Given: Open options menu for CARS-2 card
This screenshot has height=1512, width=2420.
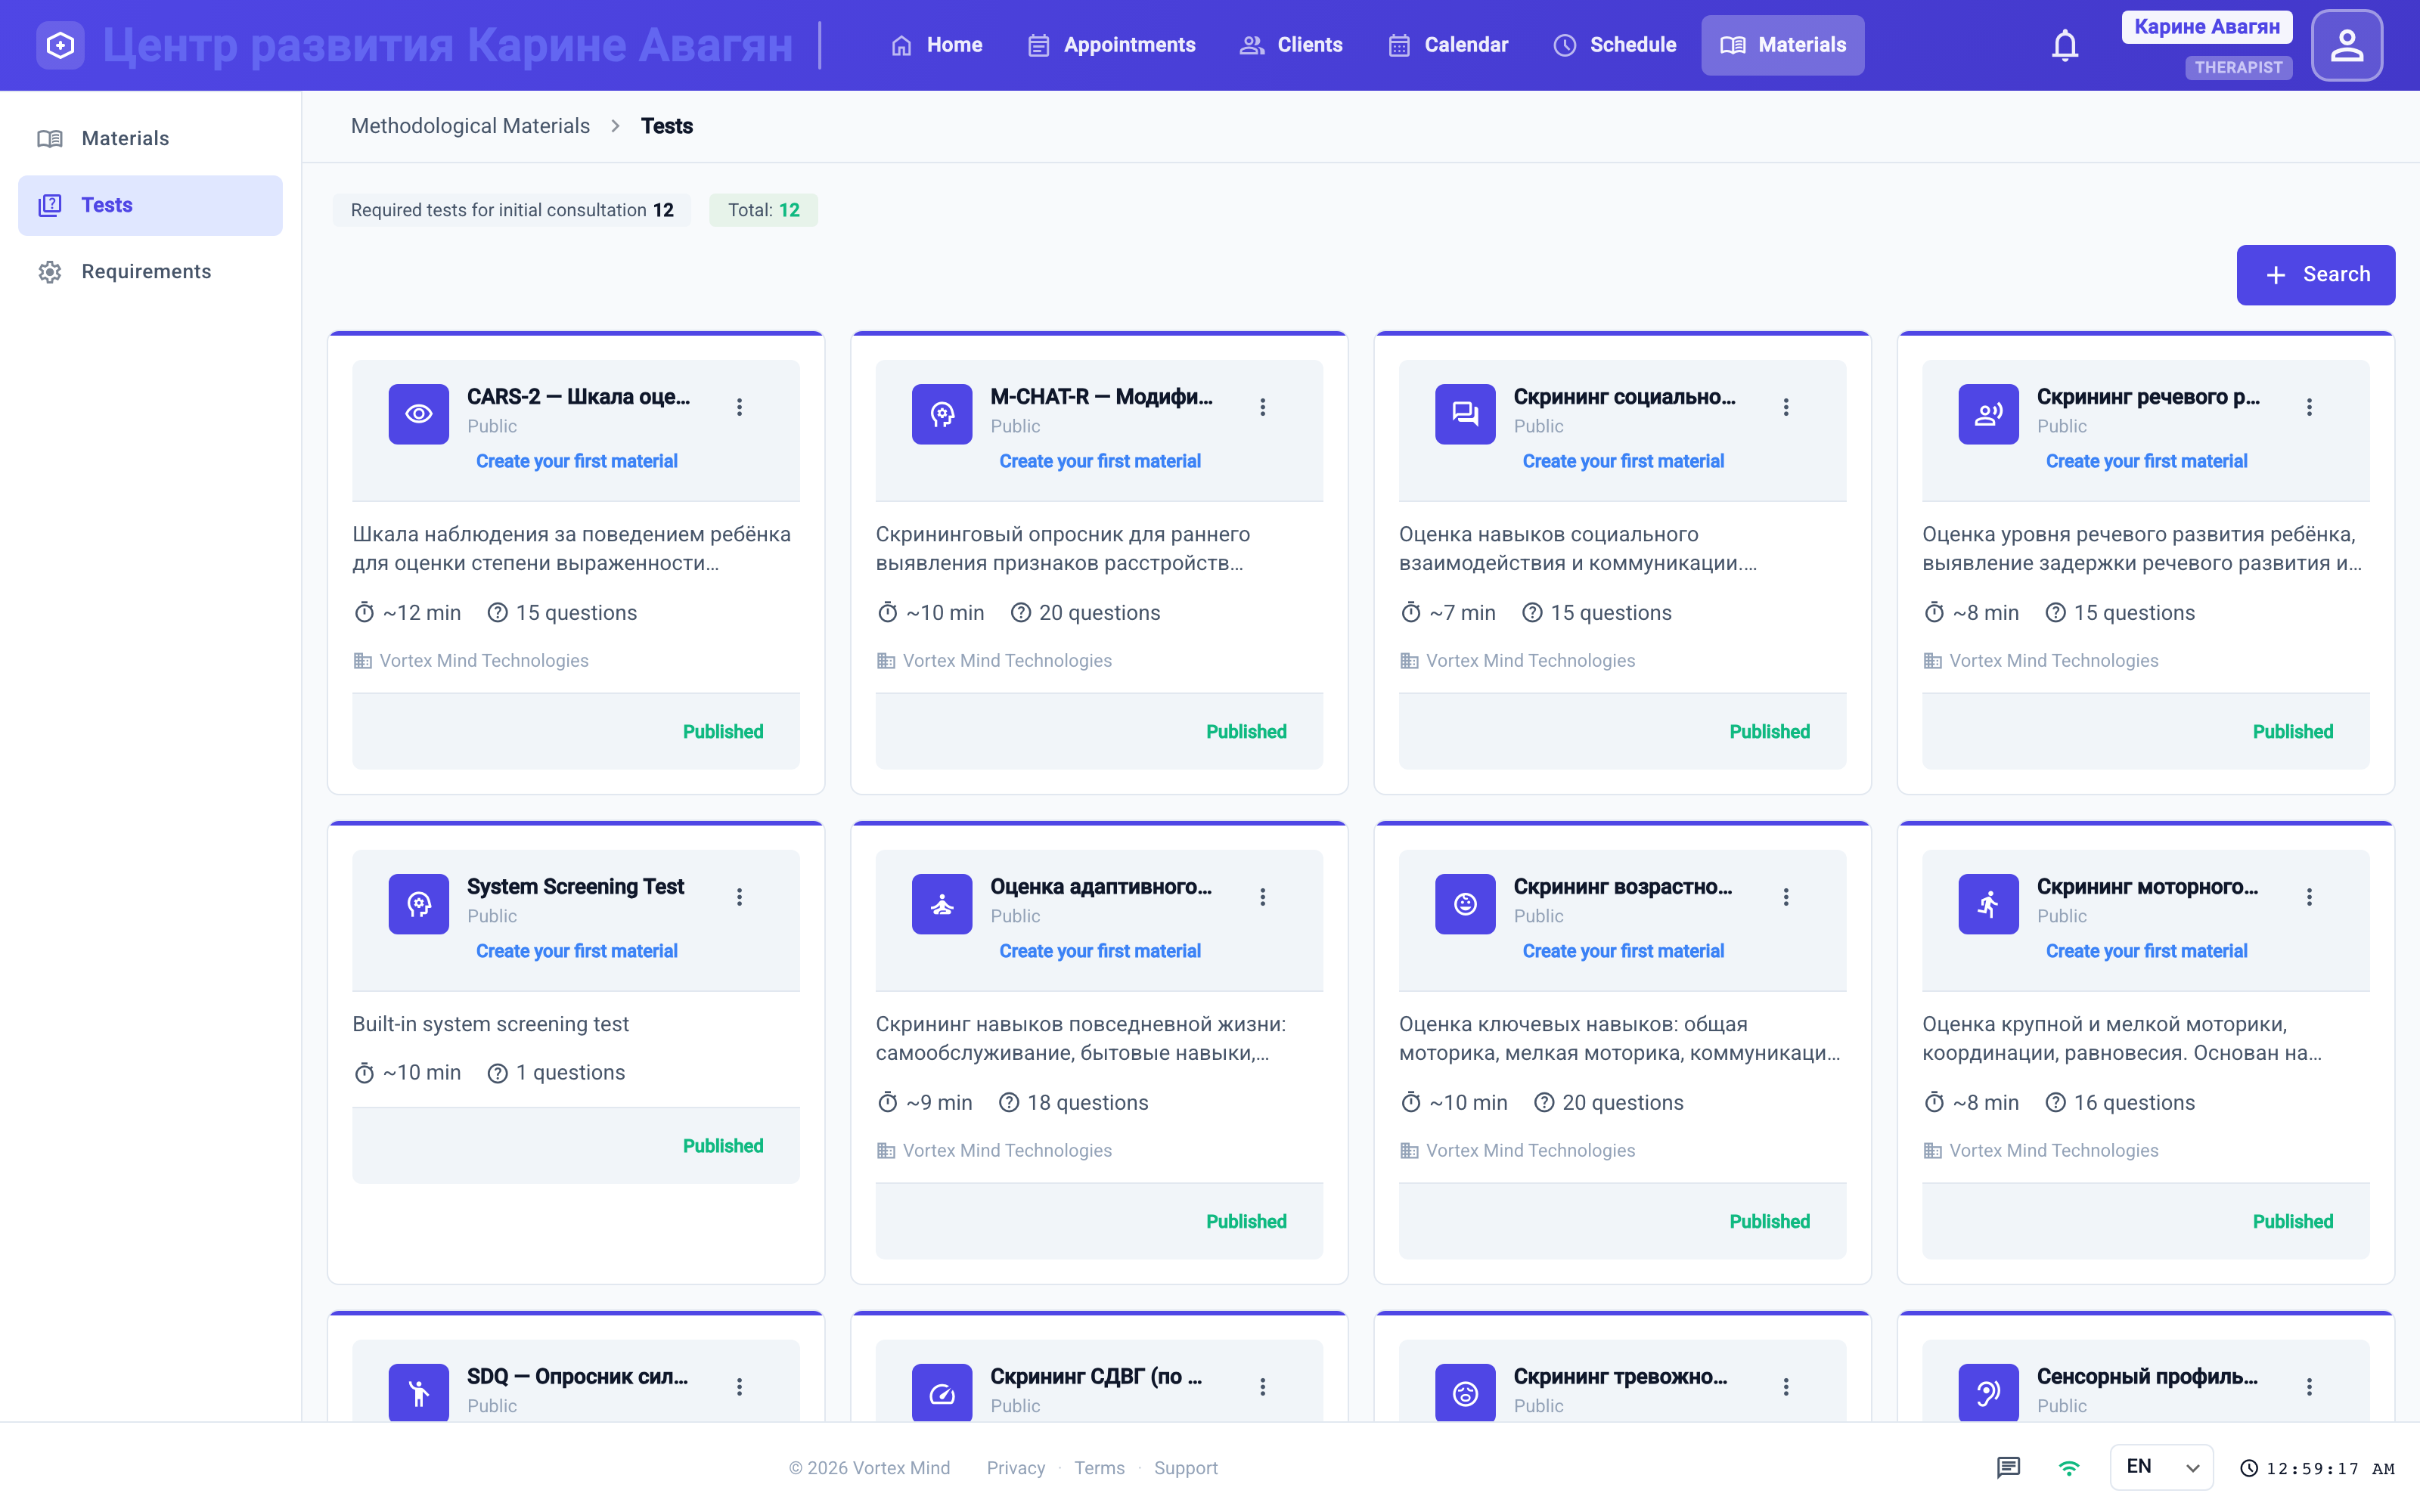Looking at the screenshot, I should click(x=739, y=407).
